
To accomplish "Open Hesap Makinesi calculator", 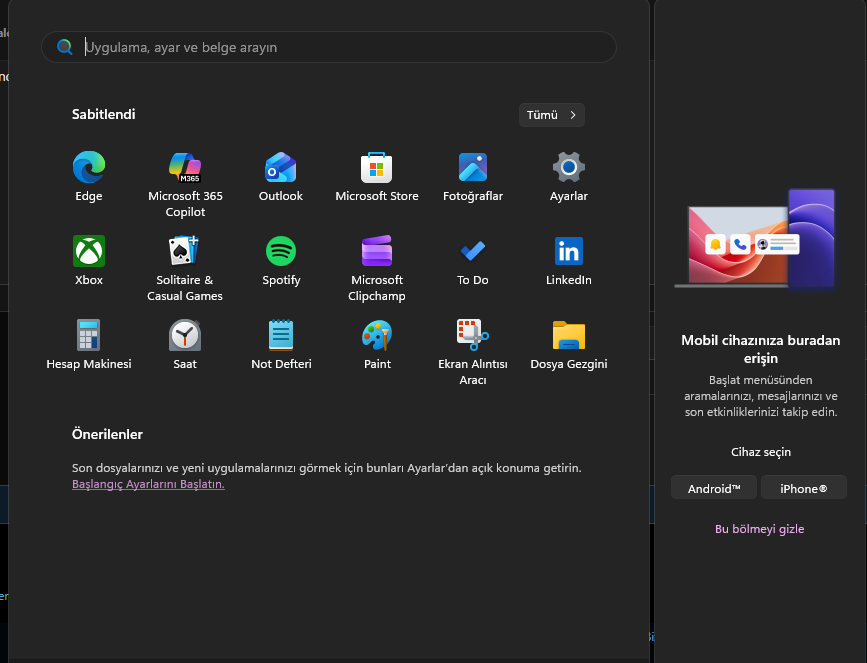I will 88,335.
